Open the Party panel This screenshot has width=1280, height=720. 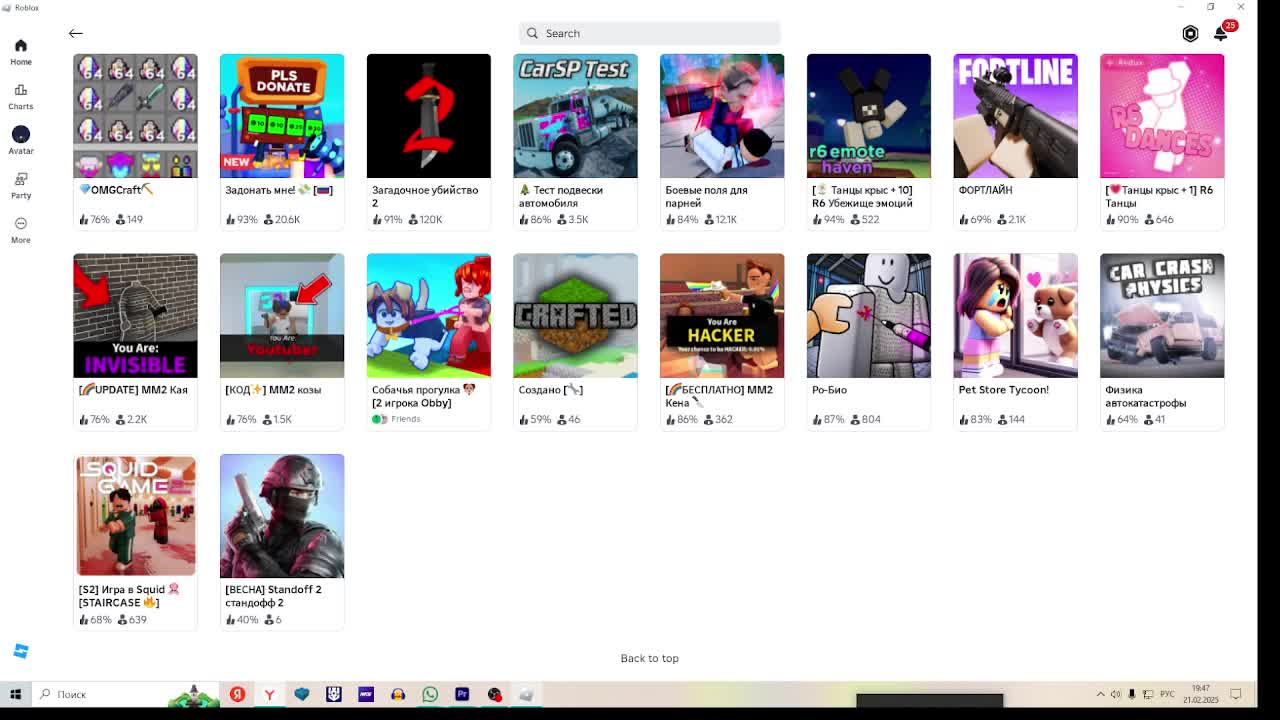(21, 185)
